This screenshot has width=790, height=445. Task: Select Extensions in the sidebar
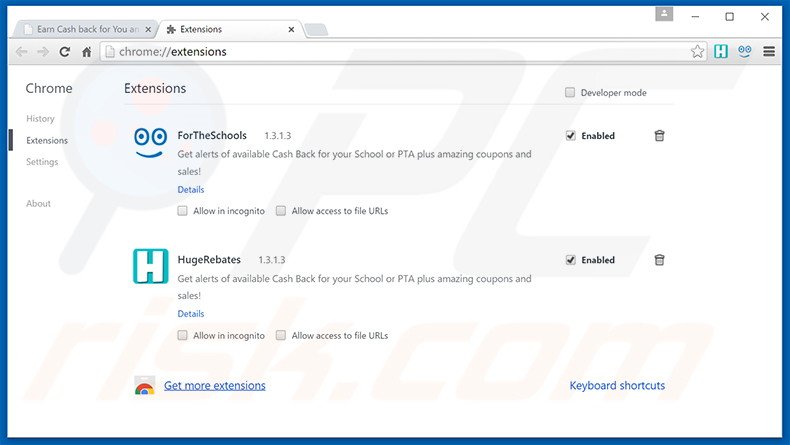47,140
